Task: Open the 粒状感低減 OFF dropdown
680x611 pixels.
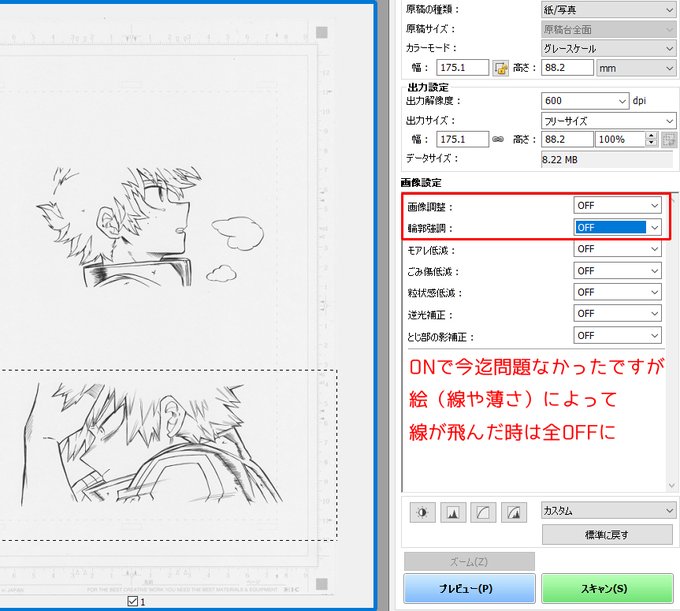Action: coord(618,292)
